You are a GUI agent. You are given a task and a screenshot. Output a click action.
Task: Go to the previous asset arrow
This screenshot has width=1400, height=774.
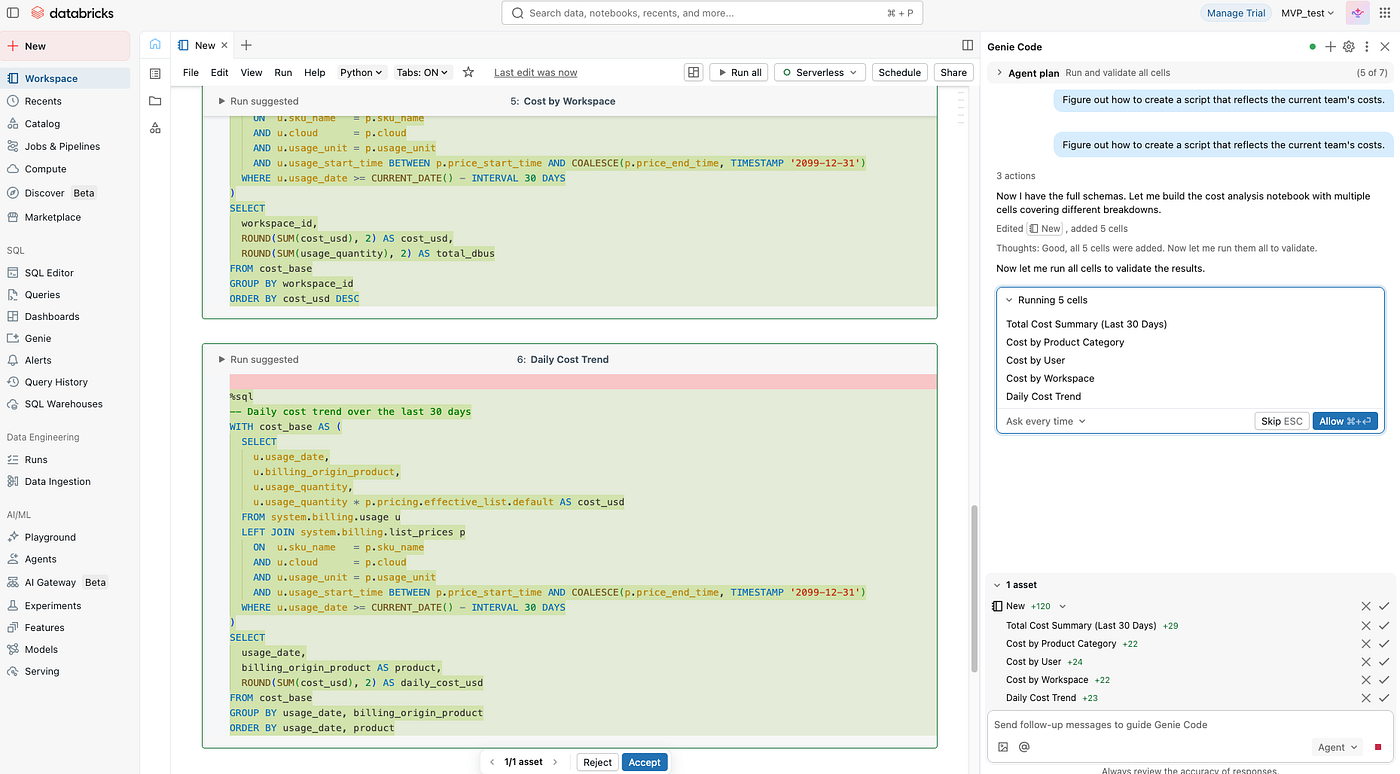tap(492, 762)
